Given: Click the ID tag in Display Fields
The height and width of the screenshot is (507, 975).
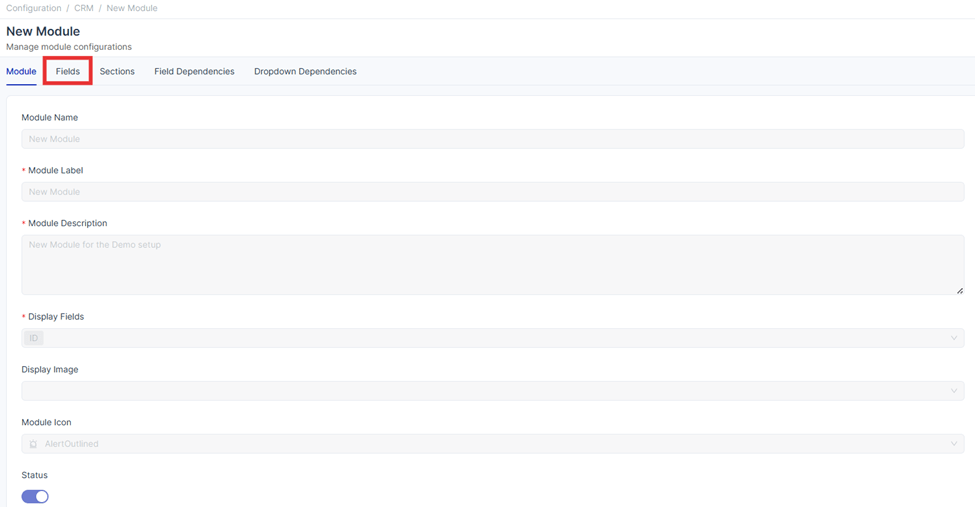Looking at the screenshot, I should coord(33,338).
